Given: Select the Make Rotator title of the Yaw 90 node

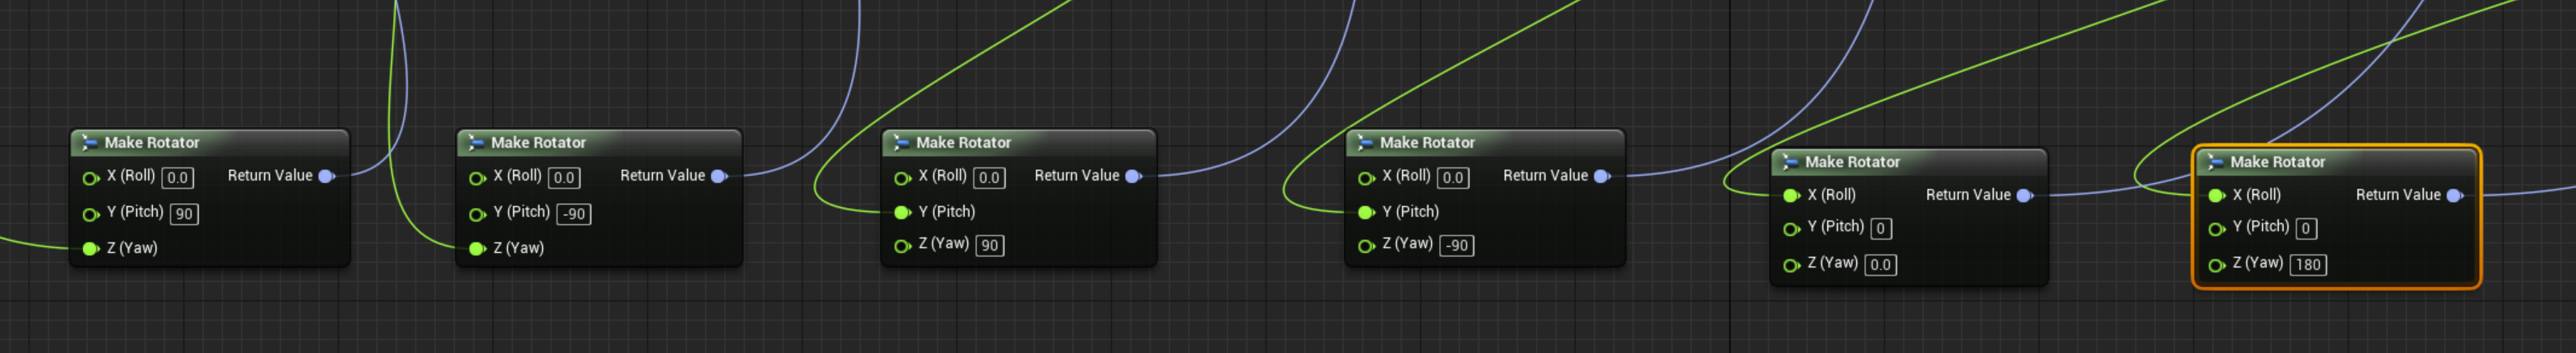Looking at the screenshot, I should click(x=963, y=143).
